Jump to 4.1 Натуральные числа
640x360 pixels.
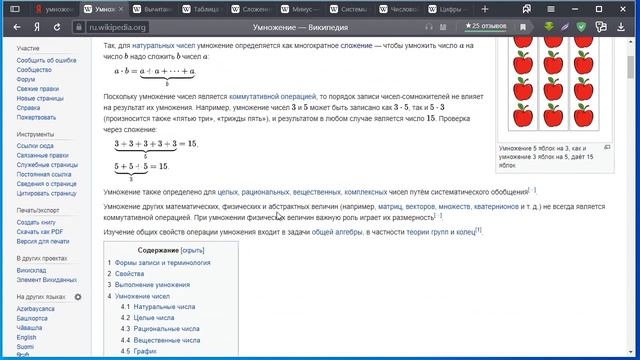[164, 307]
